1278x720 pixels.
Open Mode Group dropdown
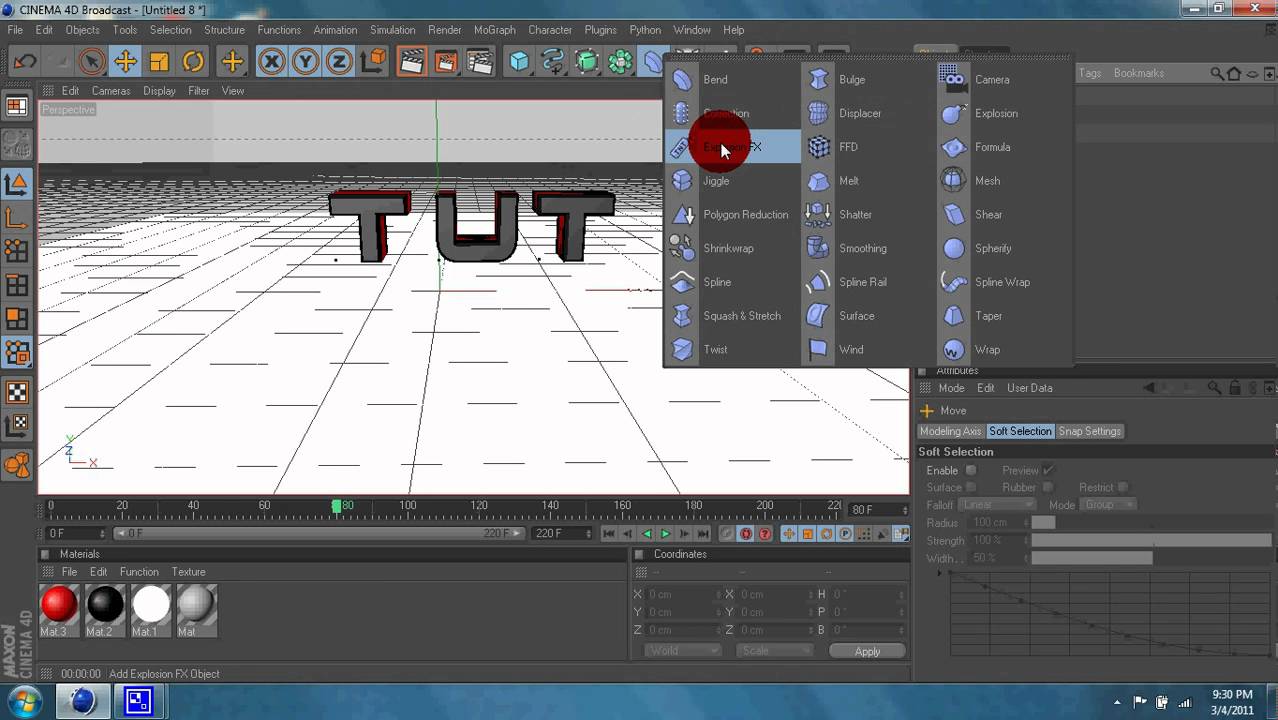point(1108,505)
